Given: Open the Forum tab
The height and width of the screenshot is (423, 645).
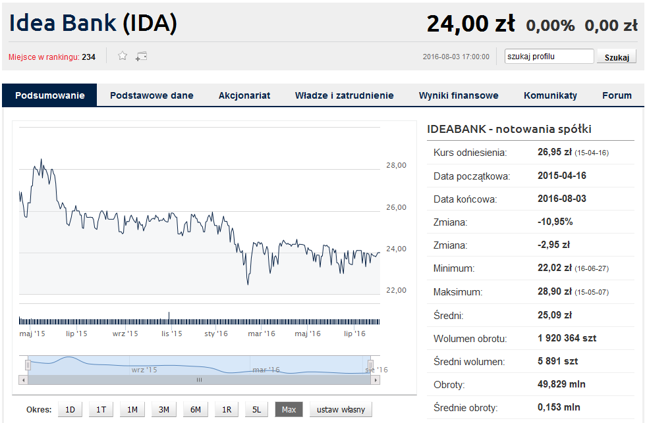Looking at the screenshot, I should [x=617, y=95].
